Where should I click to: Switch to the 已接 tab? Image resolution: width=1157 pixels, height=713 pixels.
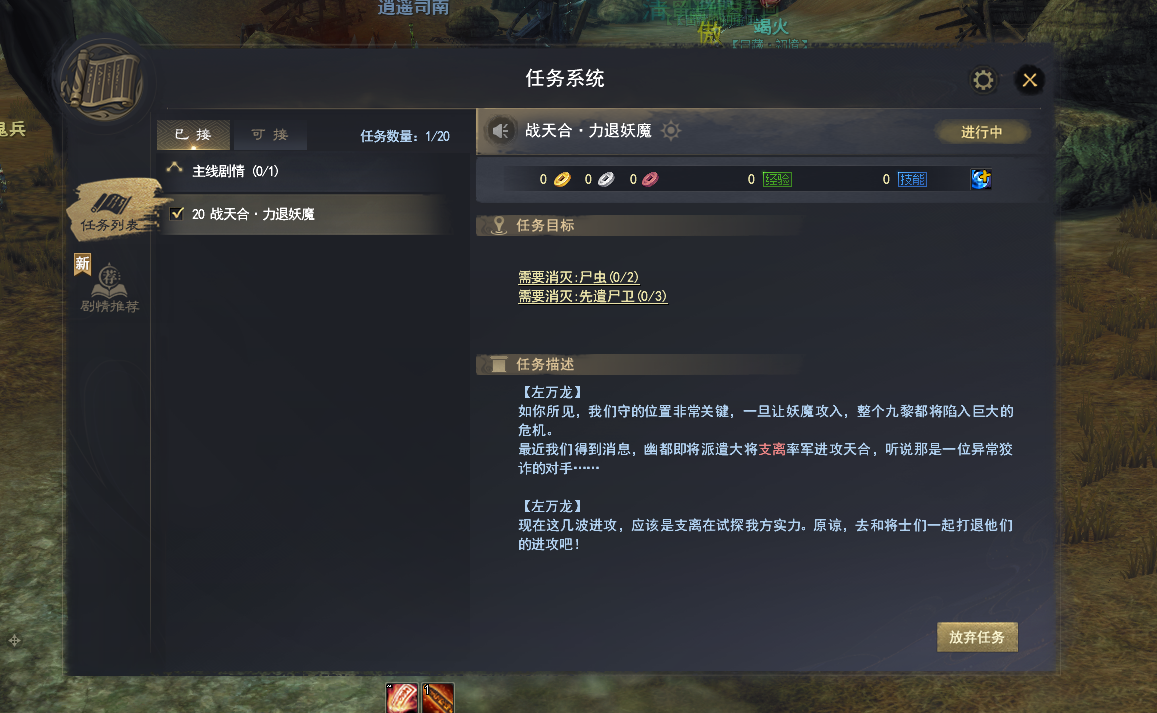coord(193,134)
